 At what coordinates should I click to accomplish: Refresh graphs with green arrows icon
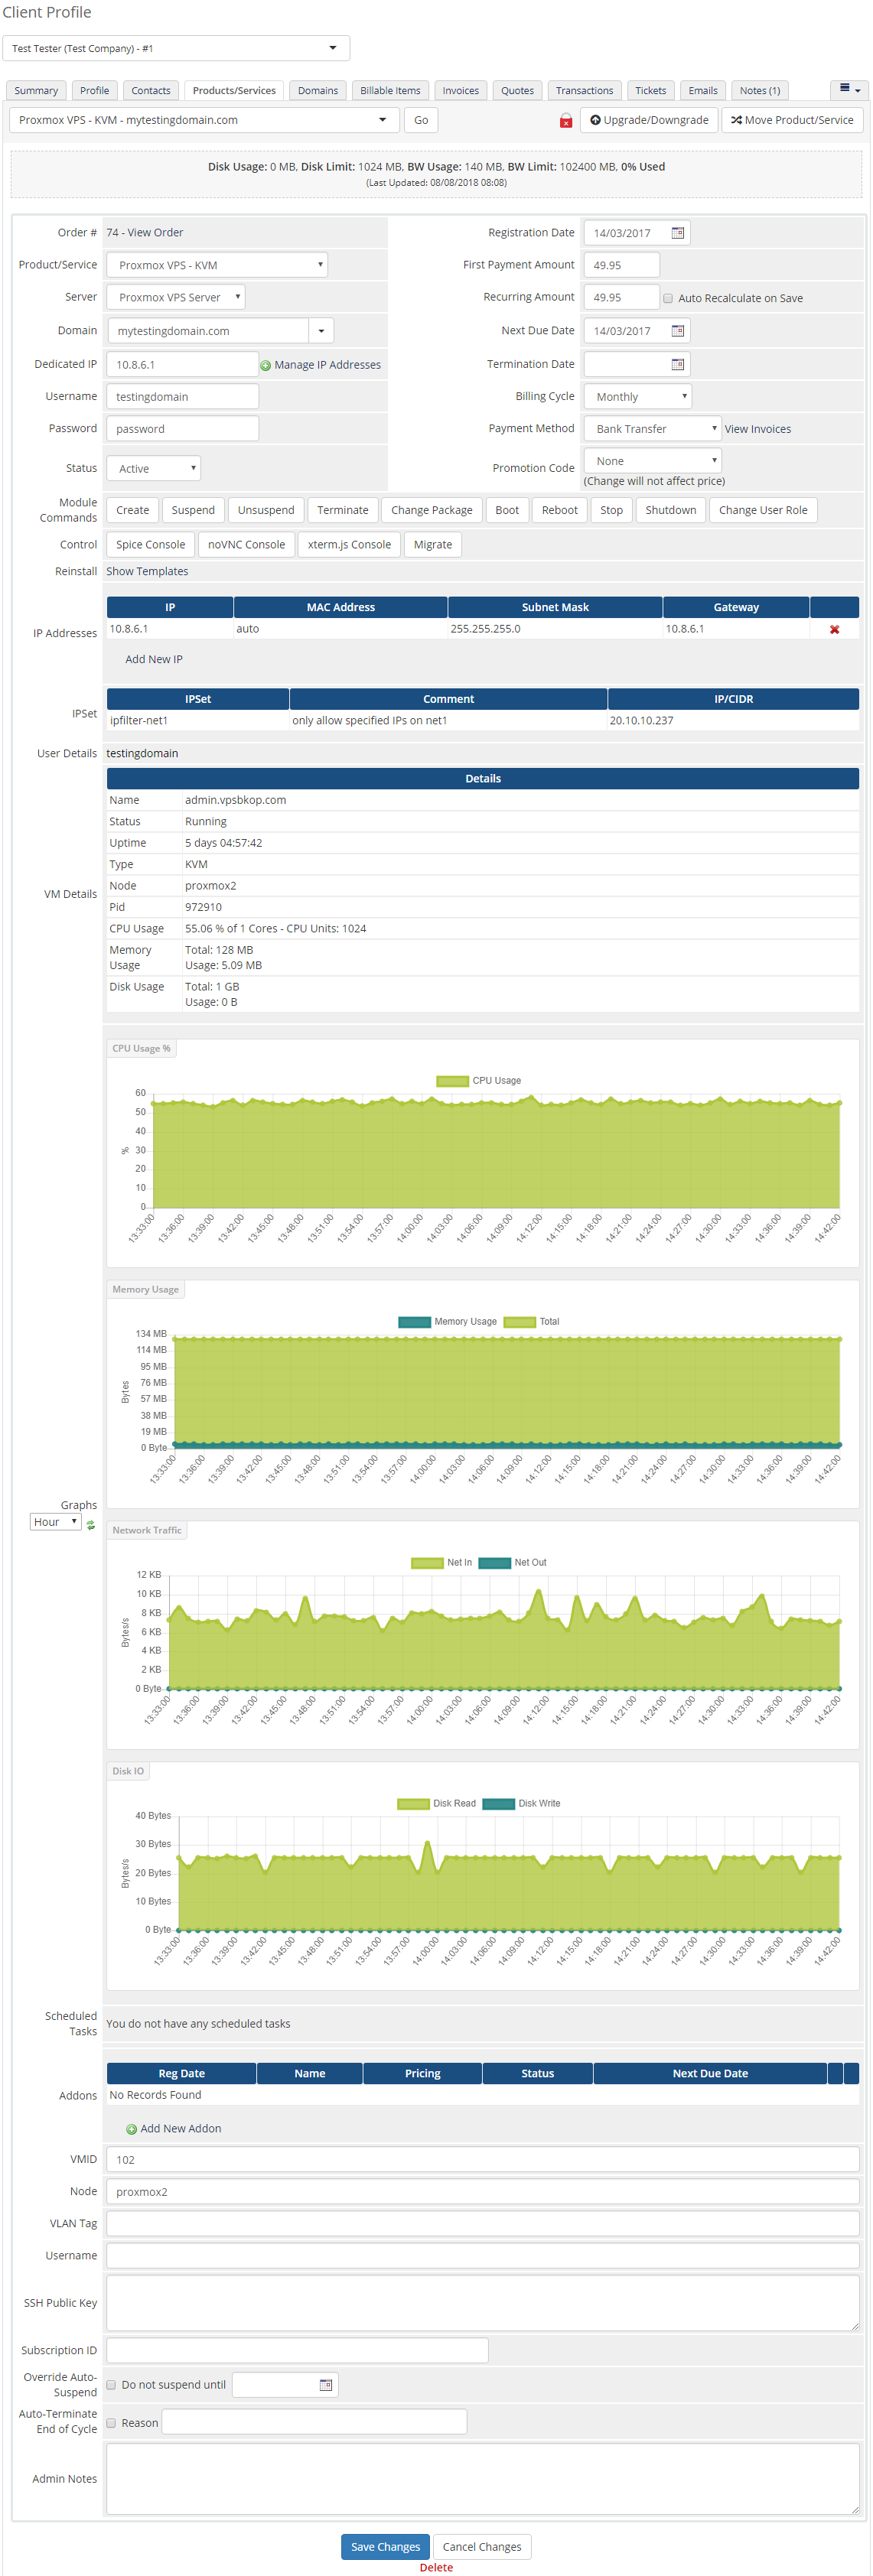91,1526
